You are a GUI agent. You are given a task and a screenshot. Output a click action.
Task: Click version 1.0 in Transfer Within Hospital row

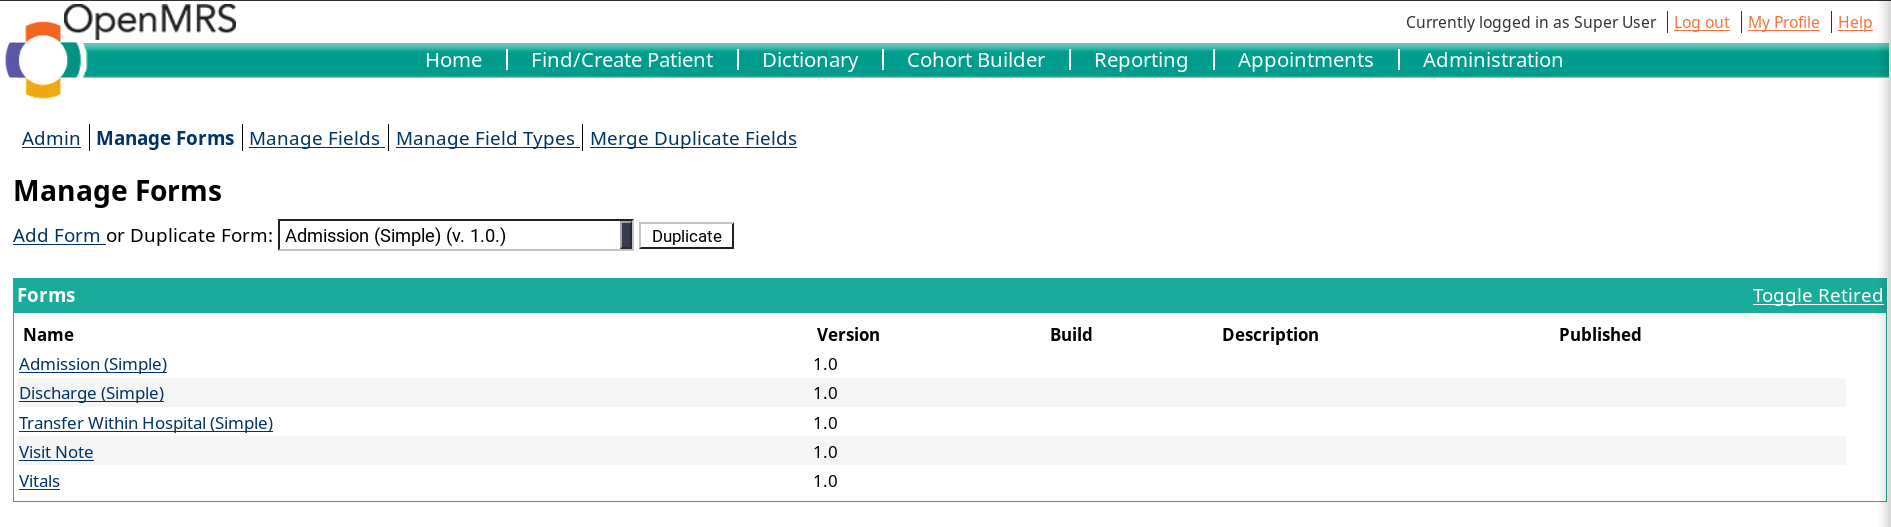pyautogui.click(x=825, y=423)
